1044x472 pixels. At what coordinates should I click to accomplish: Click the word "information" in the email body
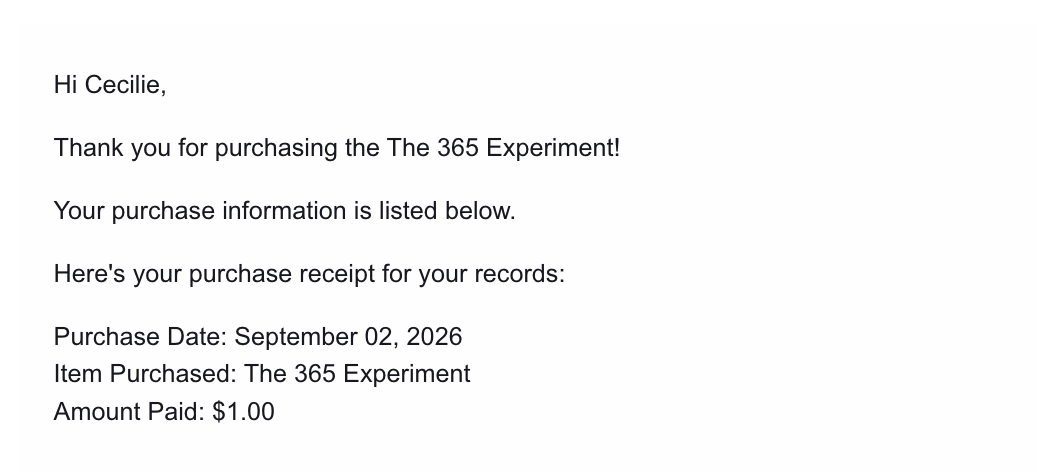284,211
